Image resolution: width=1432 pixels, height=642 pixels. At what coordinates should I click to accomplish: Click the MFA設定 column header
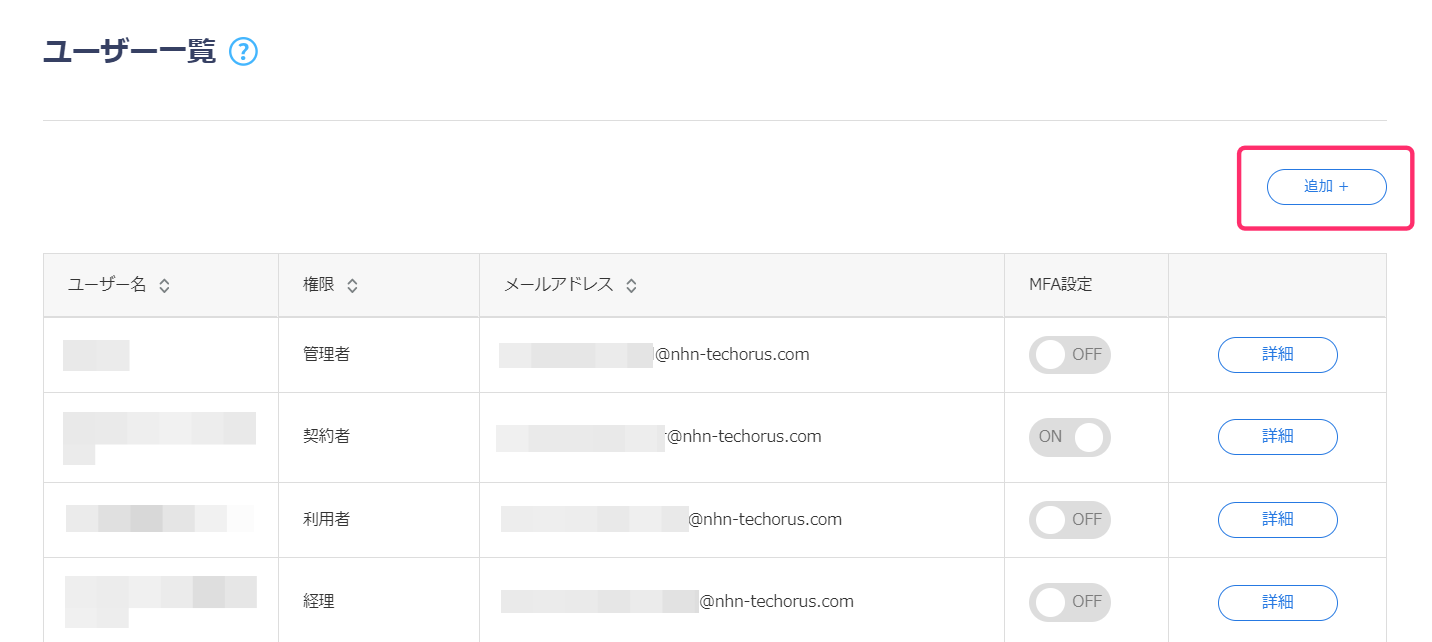pyautogui.click(x=1060, y=285)
